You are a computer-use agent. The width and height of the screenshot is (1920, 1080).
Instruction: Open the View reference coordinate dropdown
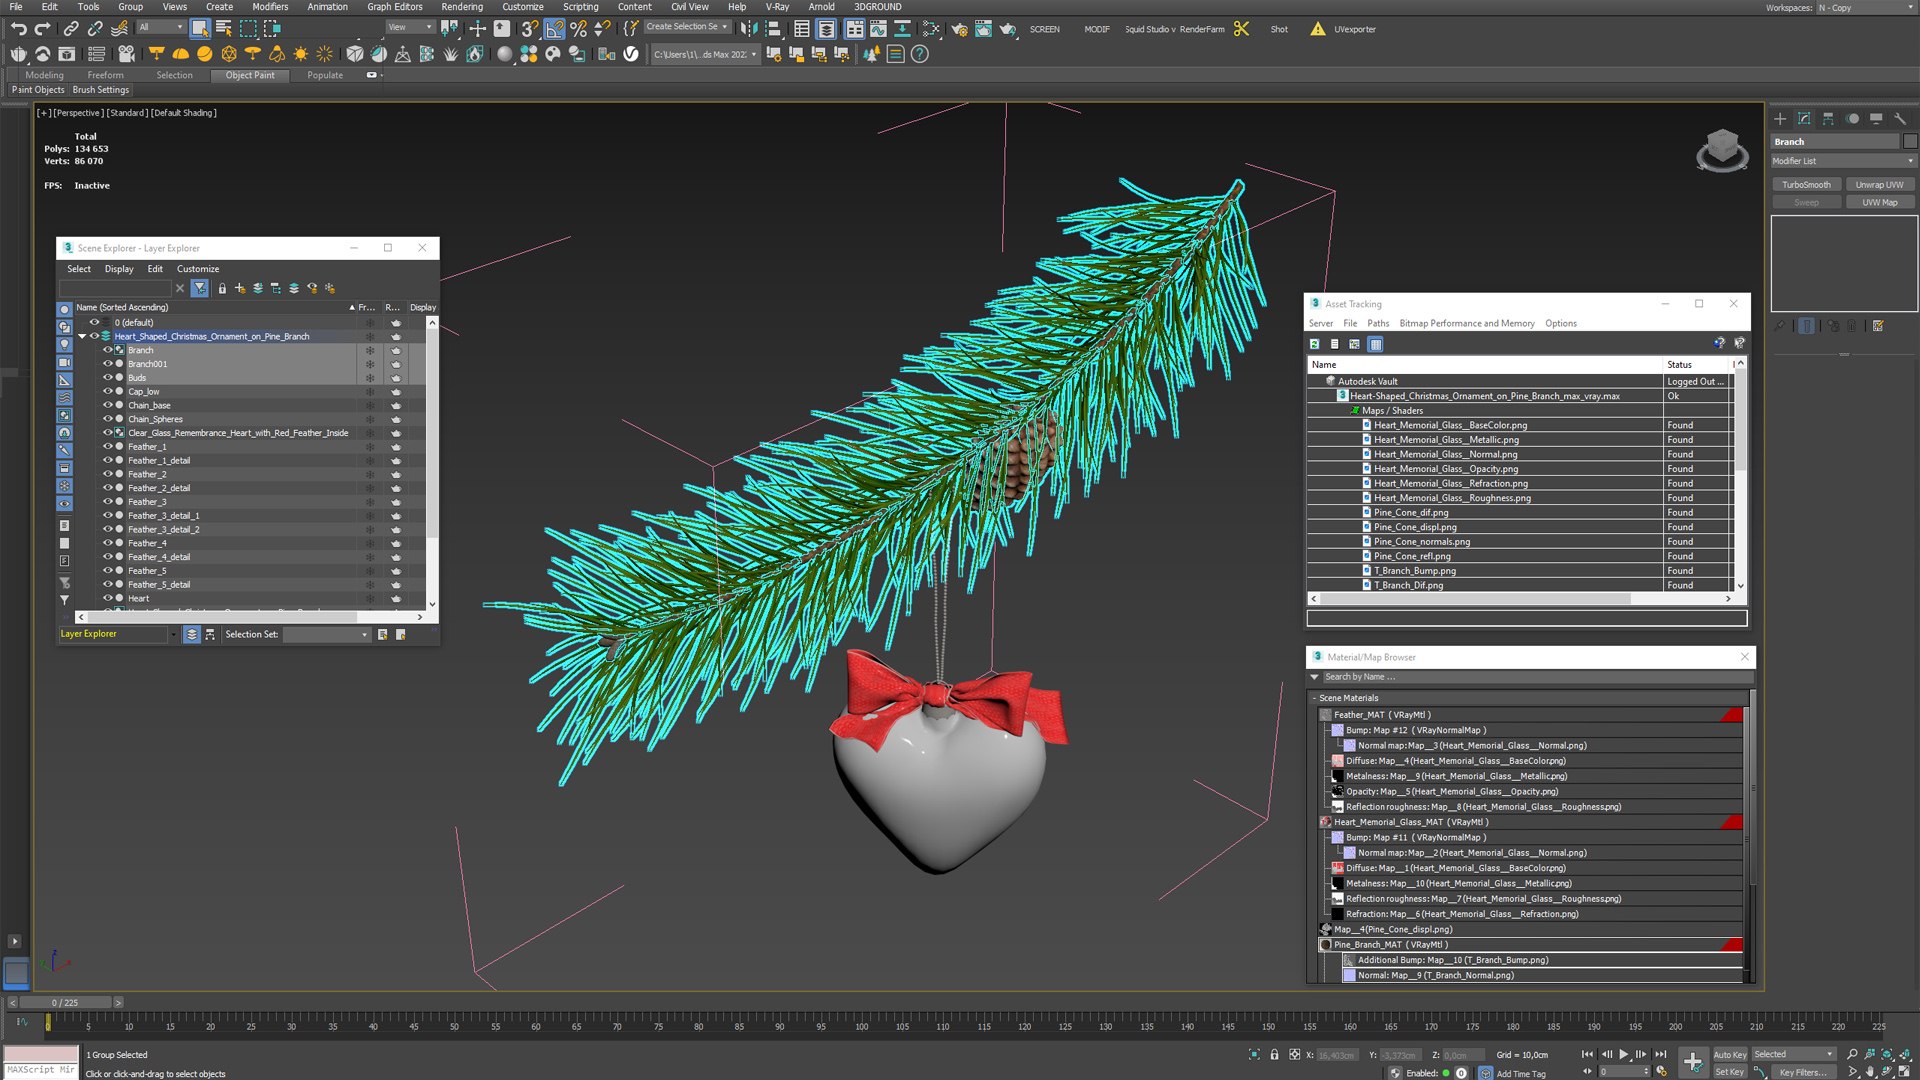pyautogui.click(x=410, y=27)
